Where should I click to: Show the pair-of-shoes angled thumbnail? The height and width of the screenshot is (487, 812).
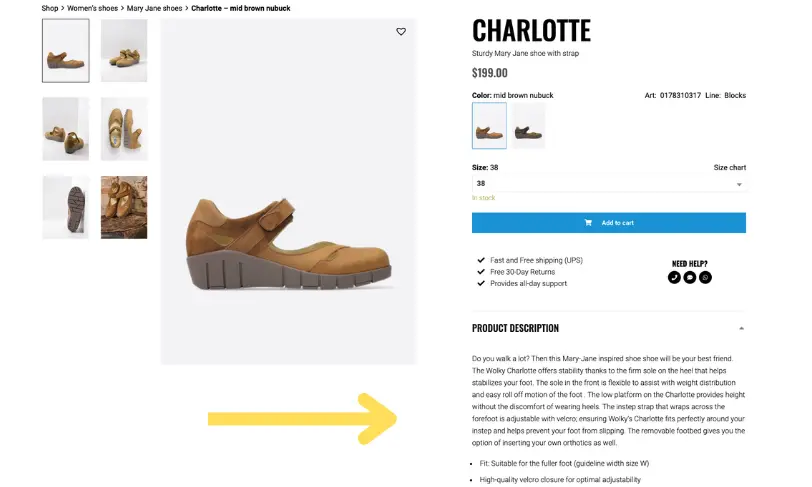[x=65, y=128]
